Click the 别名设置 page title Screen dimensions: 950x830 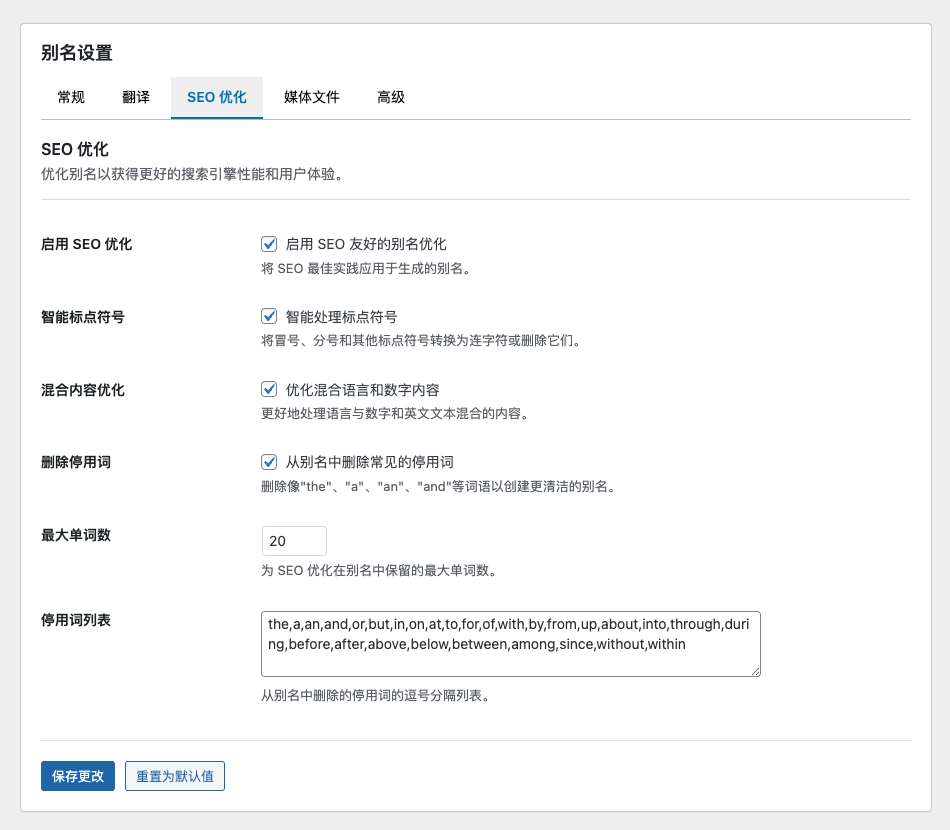coord(77,53)
